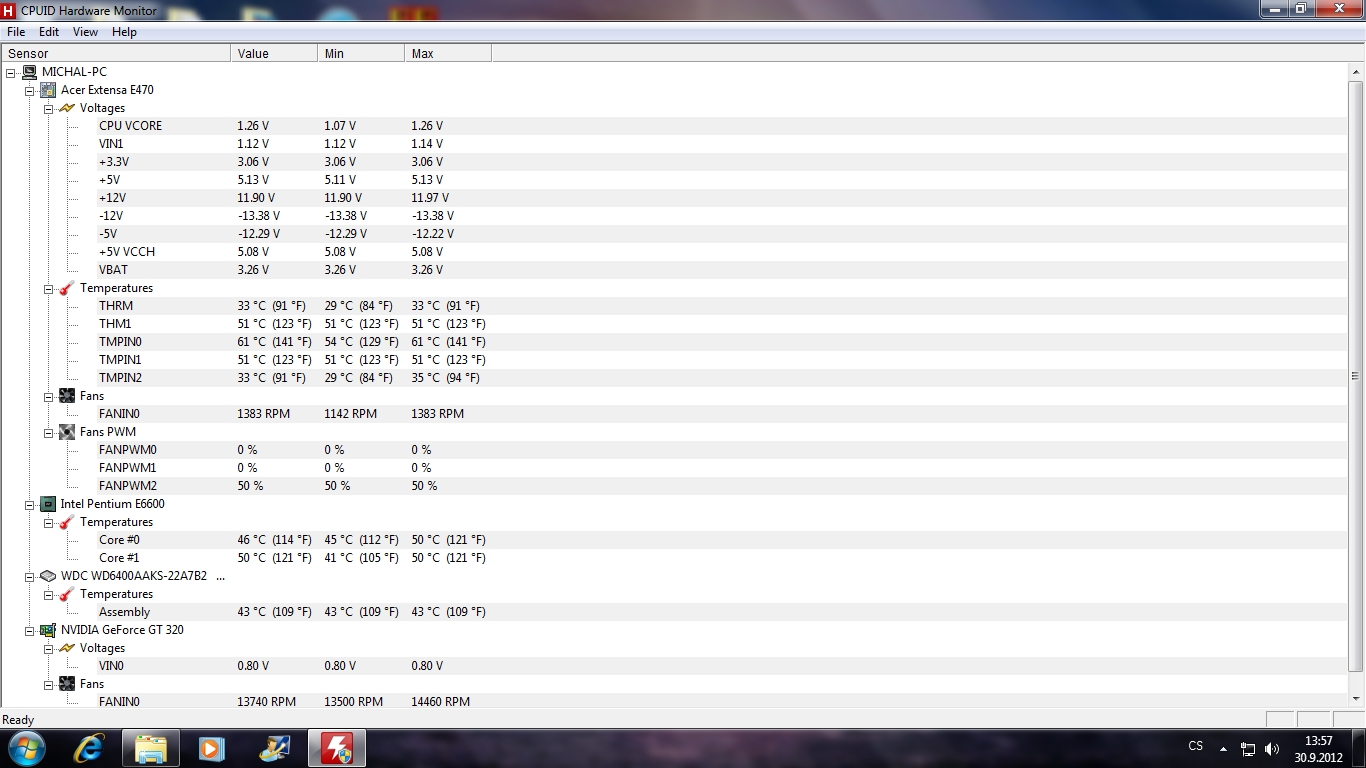Click the Acer Extensa E470 motherboard icon
Image resolution: width=1366 pixels, height=768 pixels.
click(x=48, y=90)
